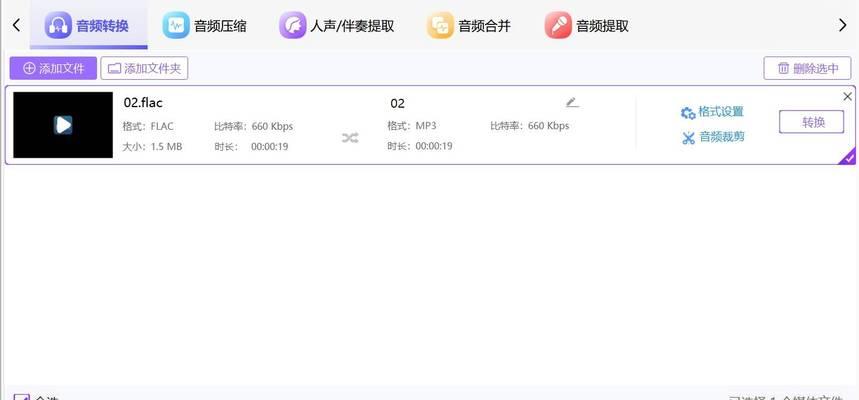This screenshot has height=400, width=859.
Task: Click the 添加文件夹 button
Action: pos(144,68)
